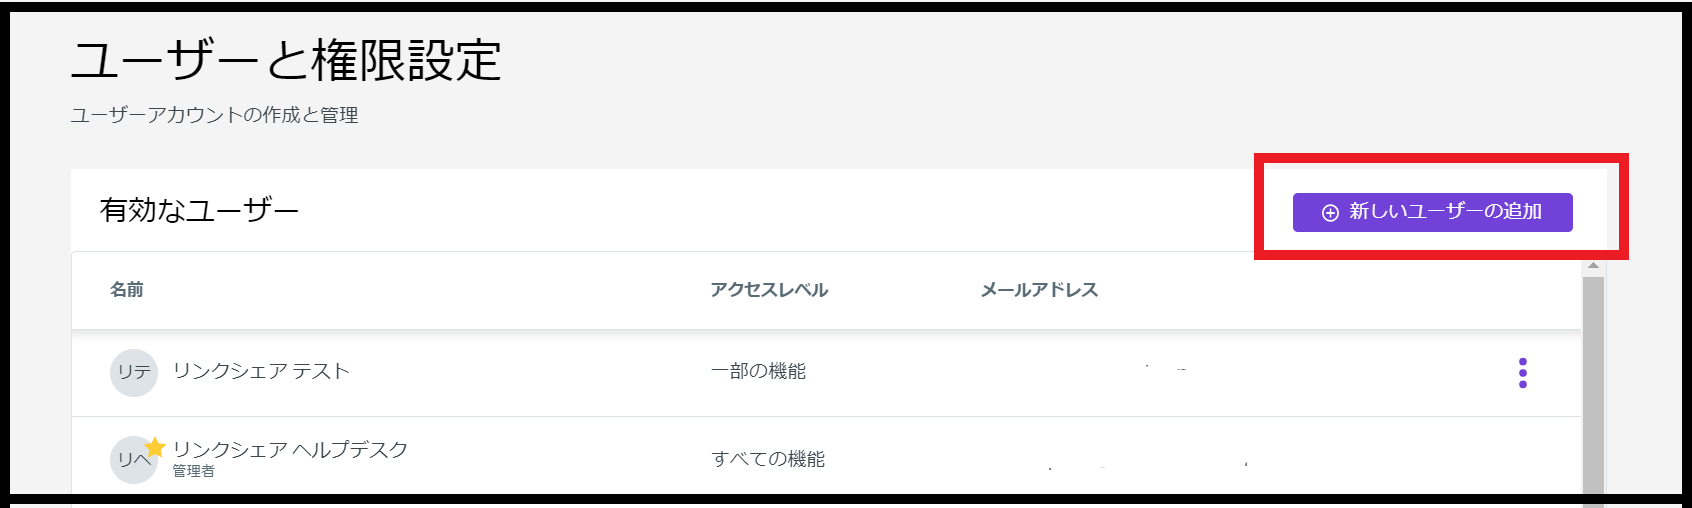The height and width of the screenshot is (508, 1692).
Task: Click the 一部の機能 access level
Action: click(x=758, y=371)
